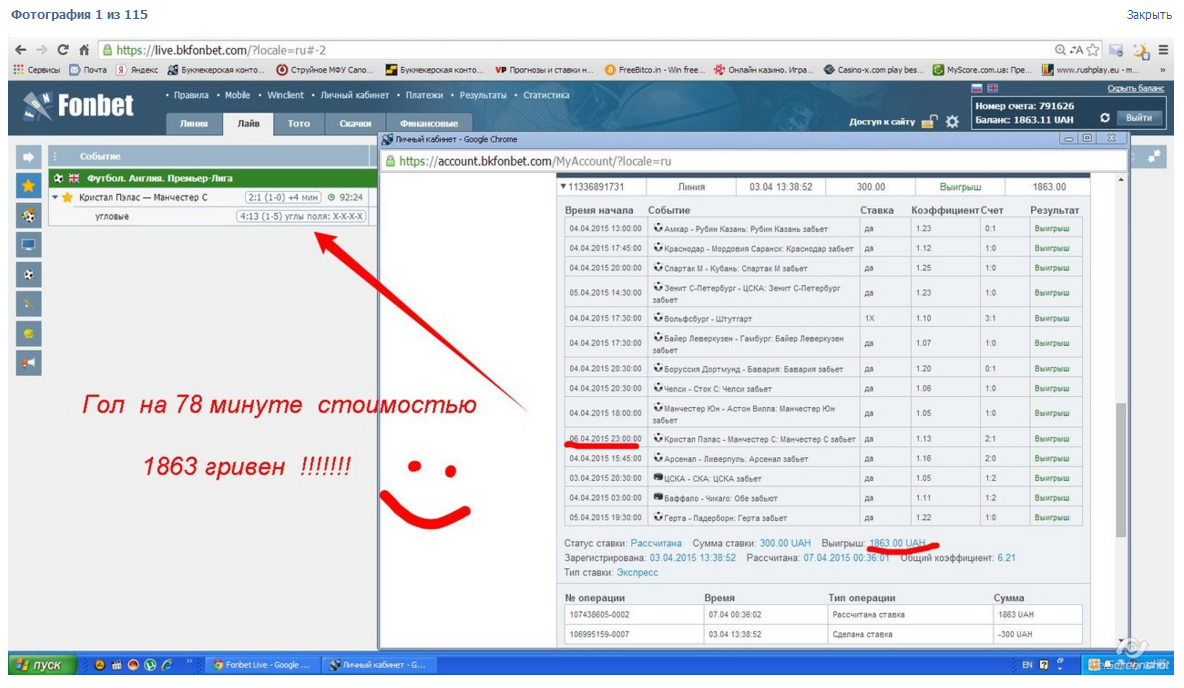Viewport: 1184px width, 688px height.
Task: Select the tennis ball sidebar icon
Action: [29, 334]
